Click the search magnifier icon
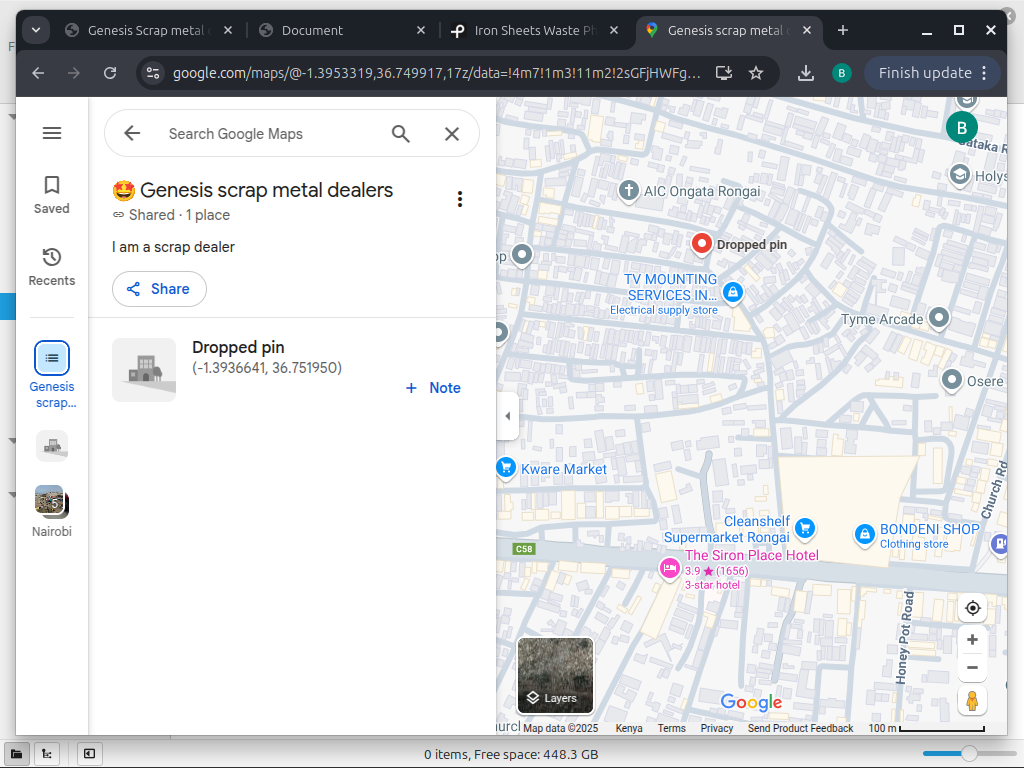 click(x=401, y=134)
